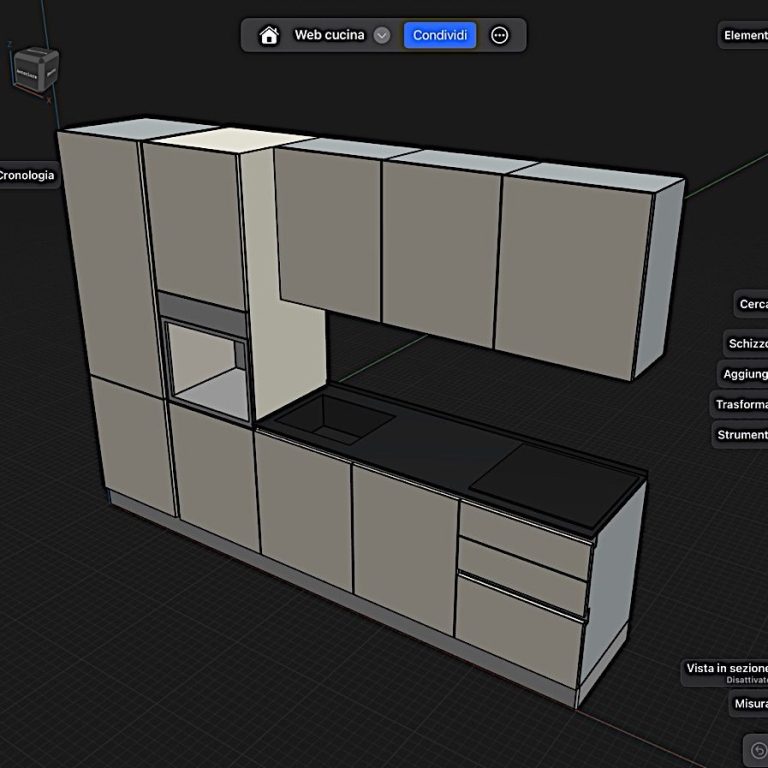
Task: Go to the Home screen icon
Action: pos(269,35)
